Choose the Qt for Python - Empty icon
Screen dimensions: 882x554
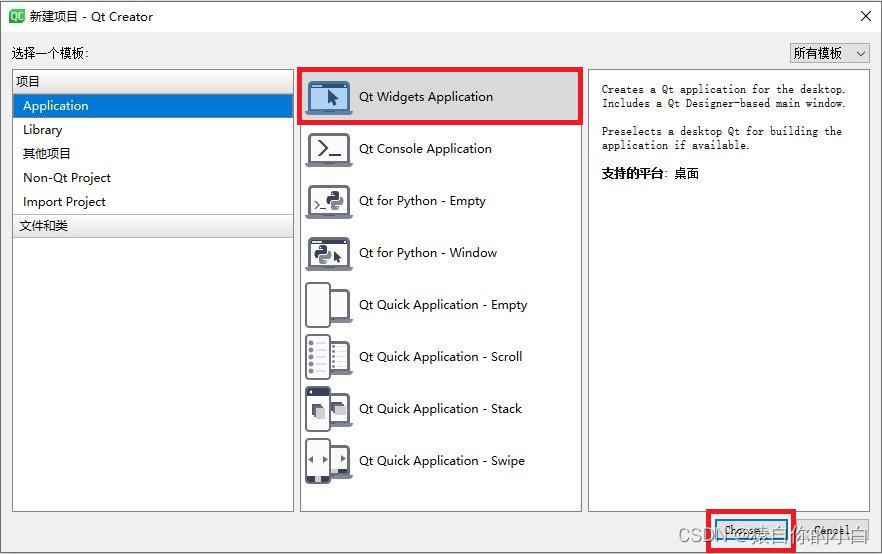coord(328,202)
